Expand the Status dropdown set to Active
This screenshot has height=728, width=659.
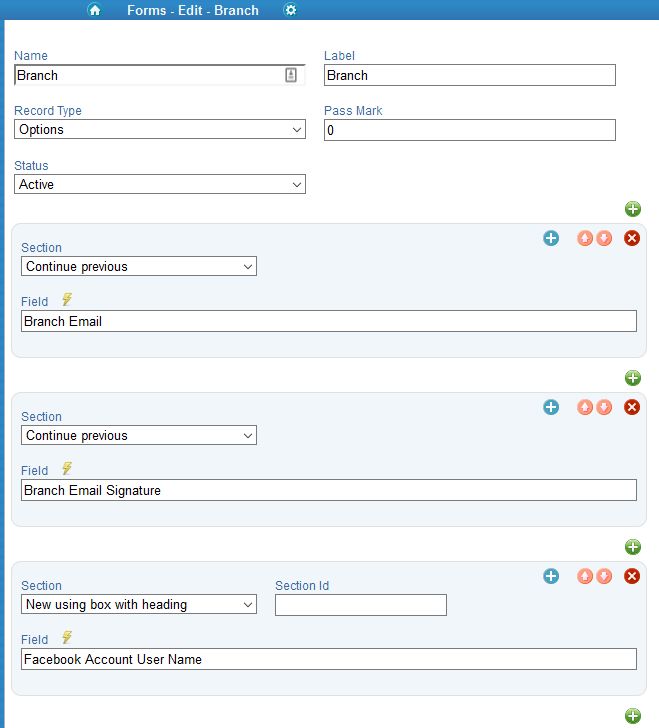pos(160,185)
